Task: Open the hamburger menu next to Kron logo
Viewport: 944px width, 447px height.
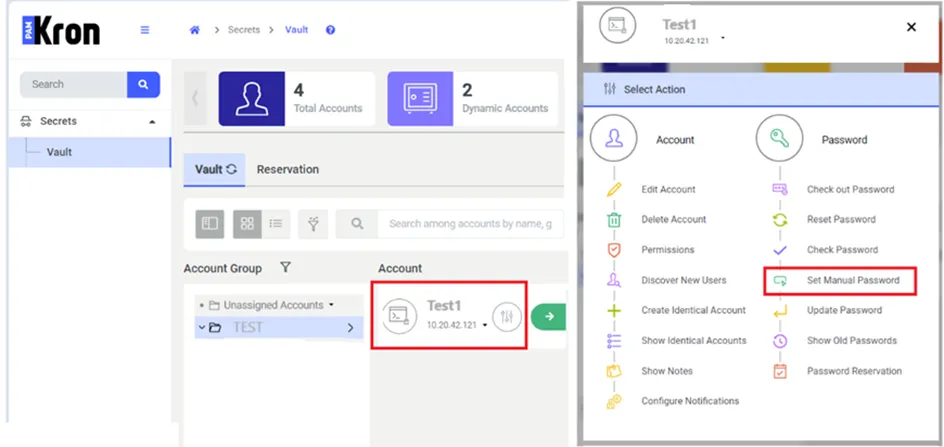Action: click(145, 30)
